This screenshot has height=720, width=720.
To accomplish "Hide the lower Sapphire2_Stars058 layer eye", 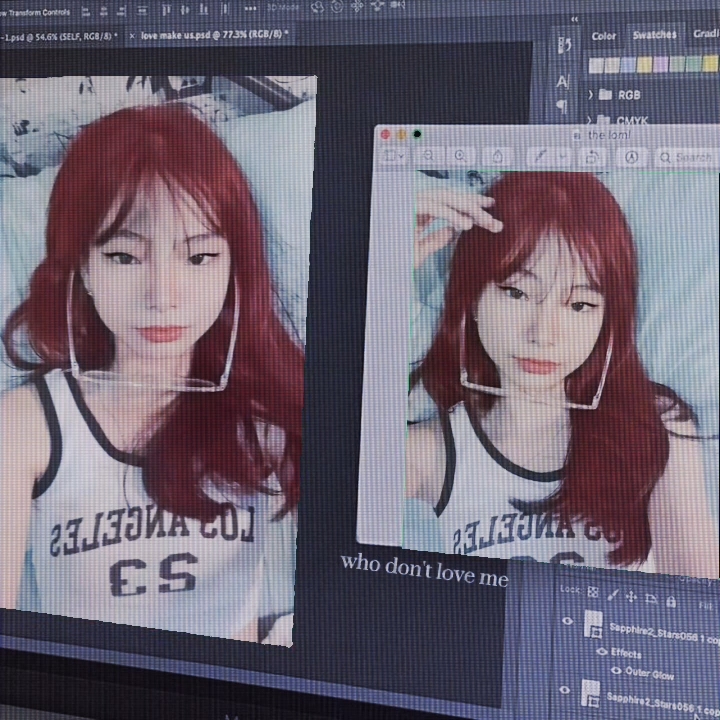I will (x=565, y=690).
